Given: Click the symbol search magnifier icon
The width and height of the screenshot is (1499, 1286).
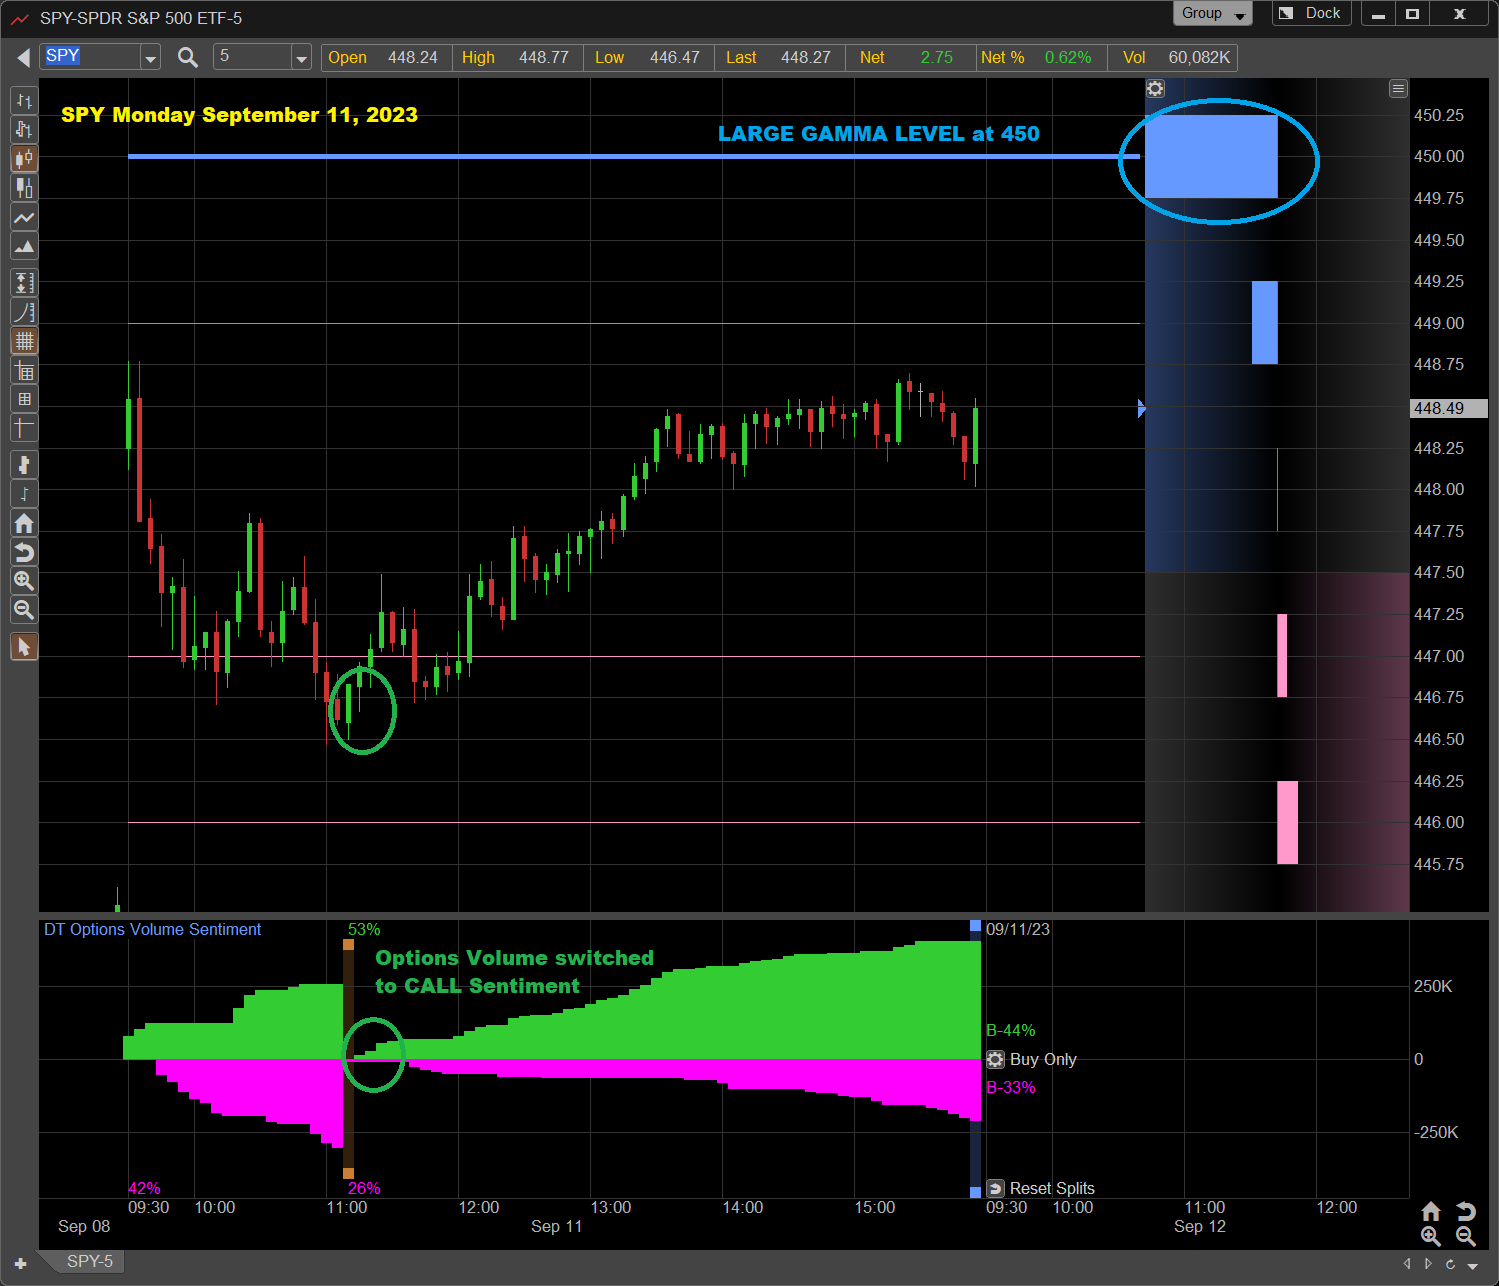Looking at the screenshot, I should point(187,57).
